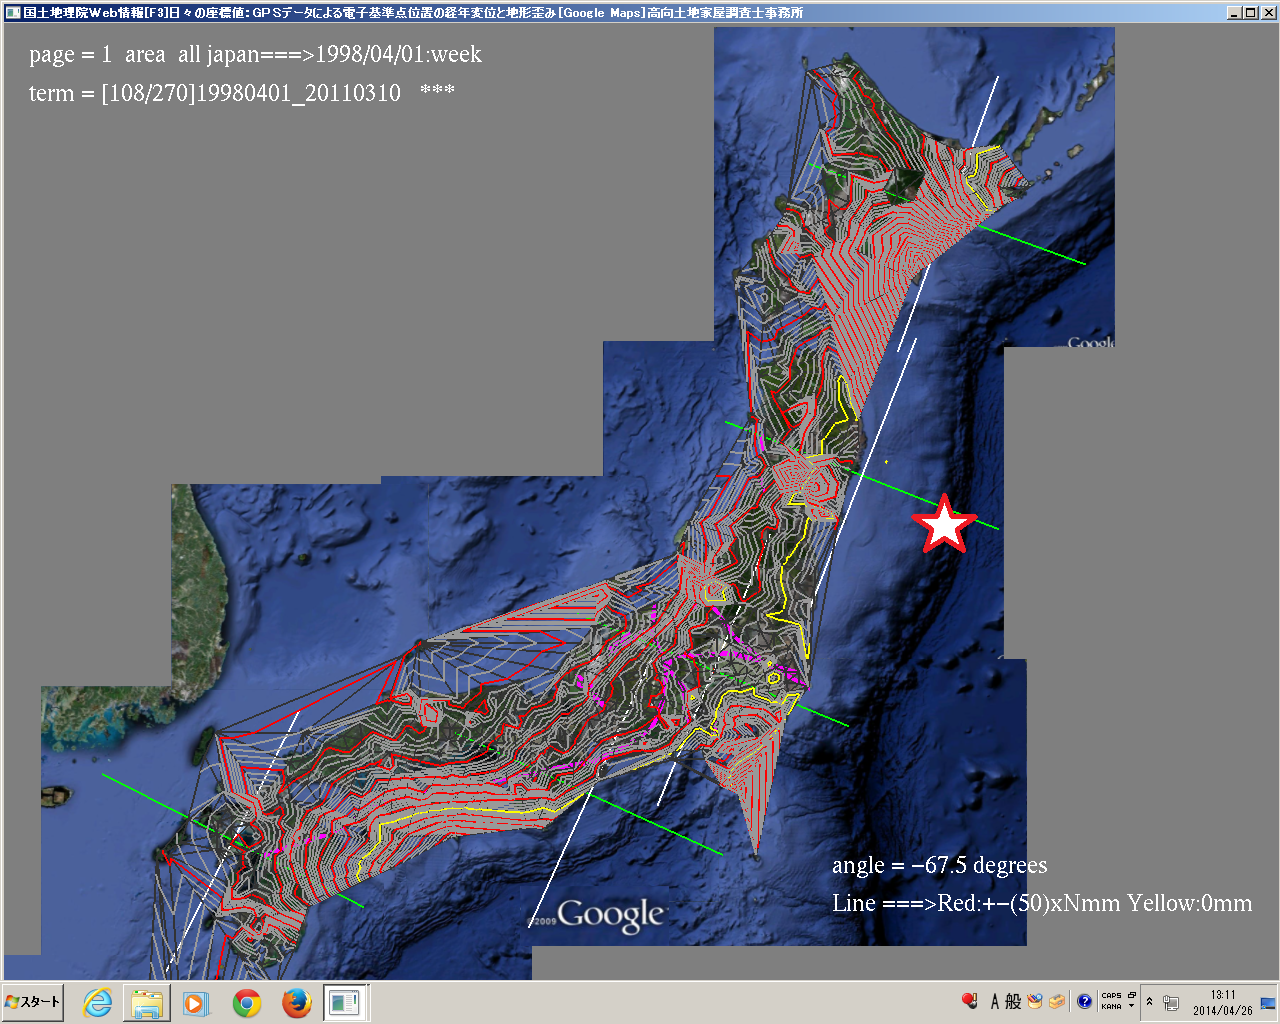The height and width of the screenshot is (1024, 1280).
Task: Open Internet Explorer from the taskbar
Action: point(97,1002)
